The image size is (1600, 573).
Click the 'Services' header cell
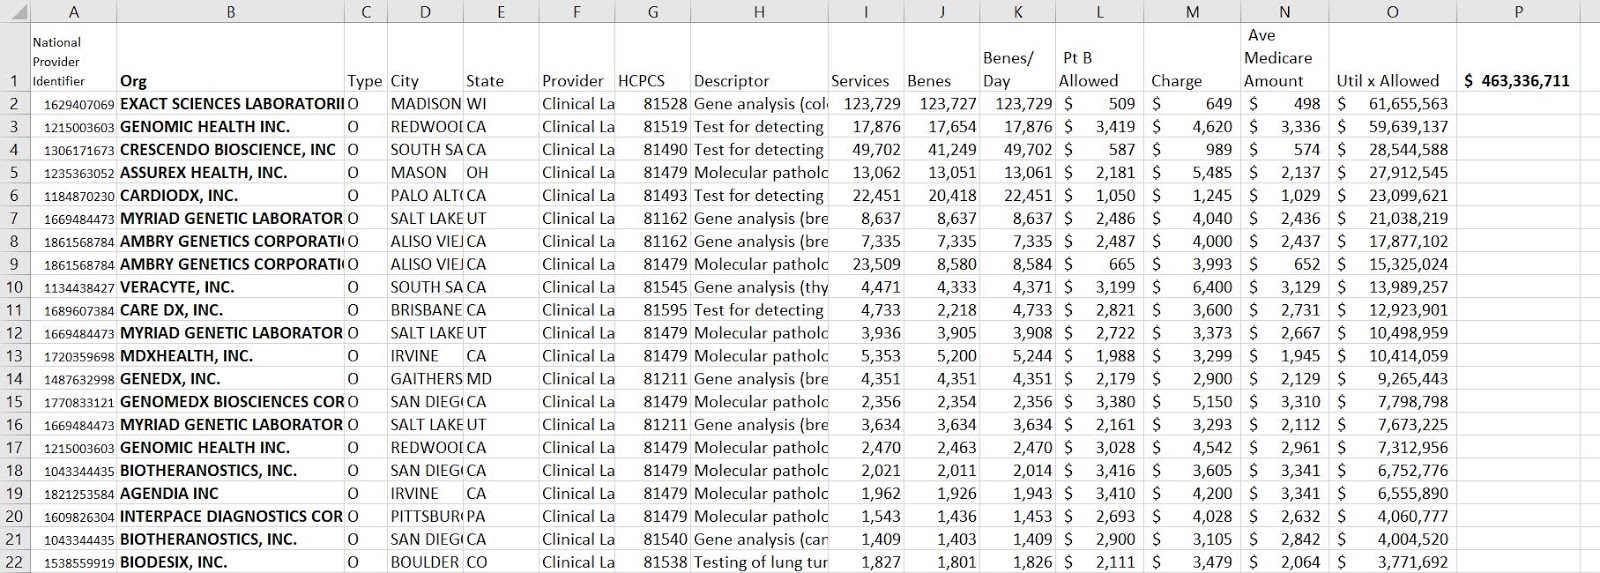[x=866, y=58]
